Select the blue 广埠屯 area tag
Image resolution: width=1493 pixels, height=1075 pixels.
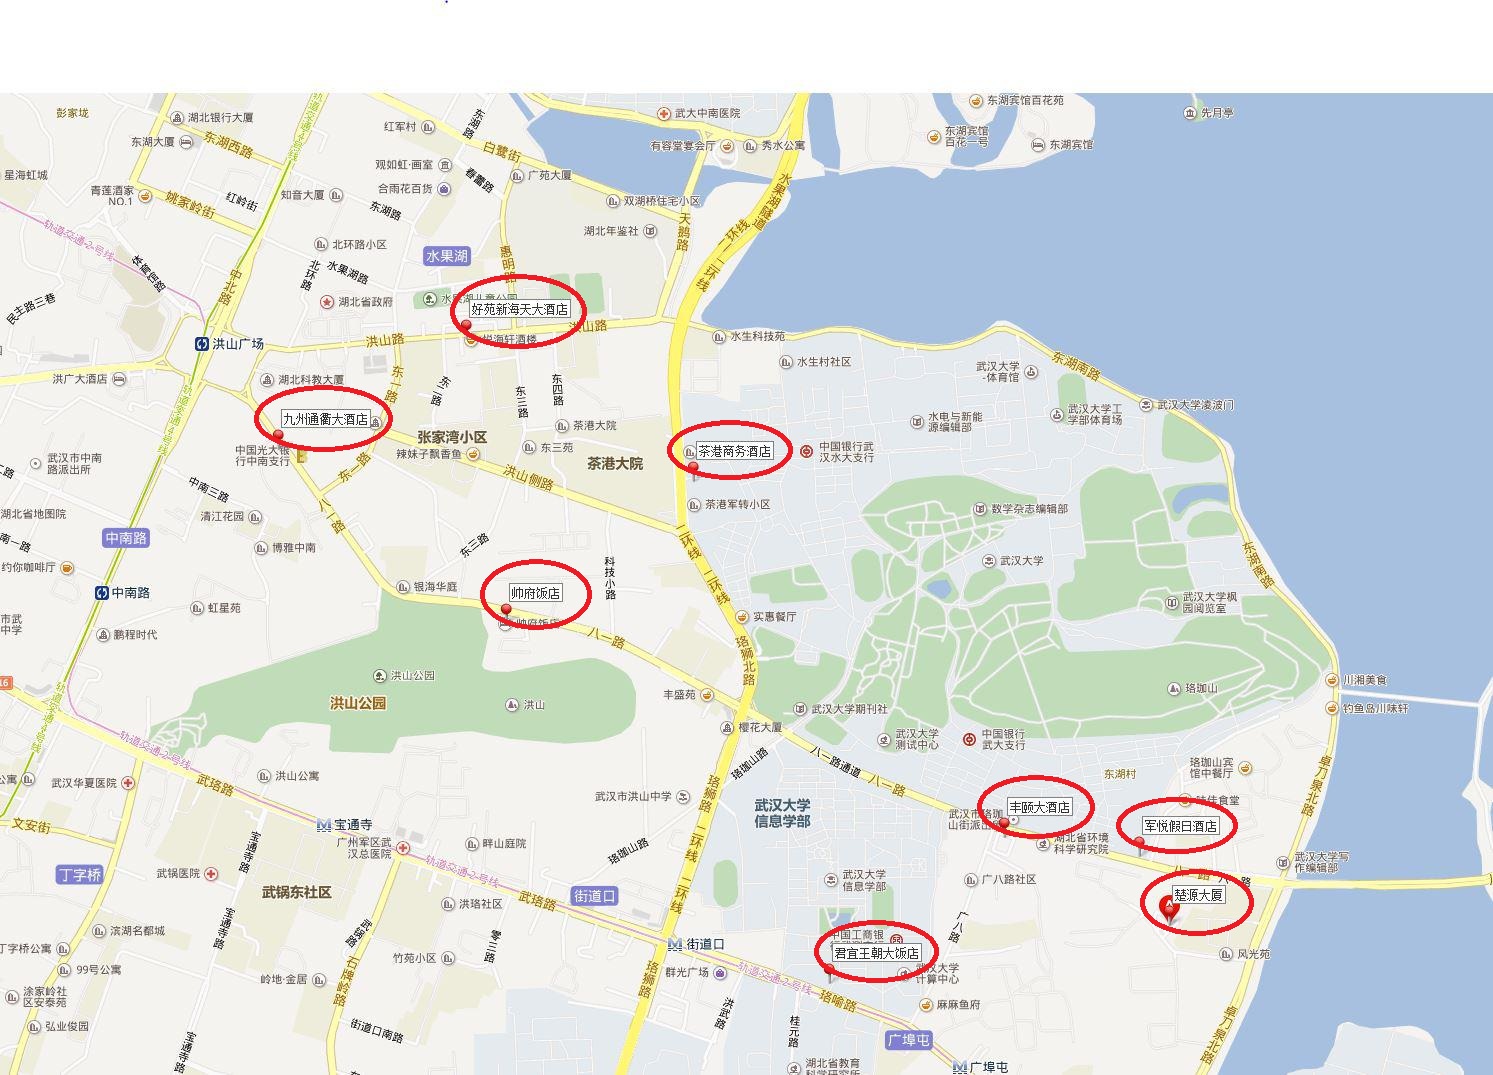point(909,1040)
